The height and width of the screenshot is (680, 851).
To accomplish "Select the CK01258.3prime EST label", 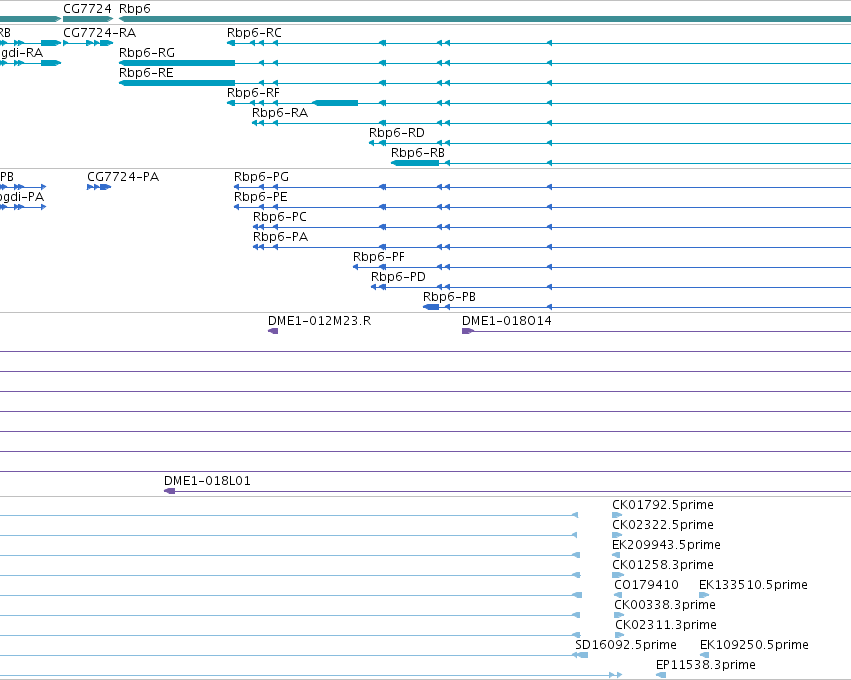I will coord(663,565).
